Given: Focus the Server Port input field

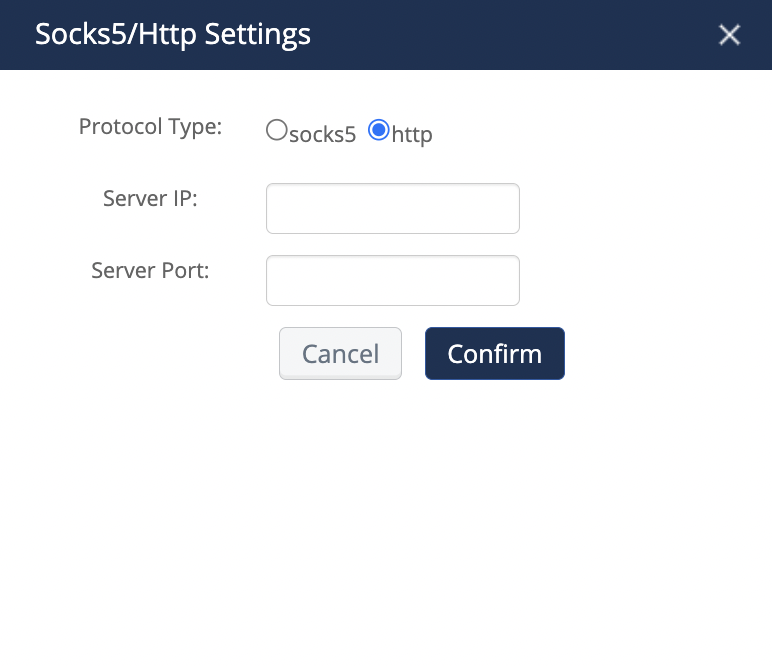Looking at the screenshot, I should coord(392,280).
